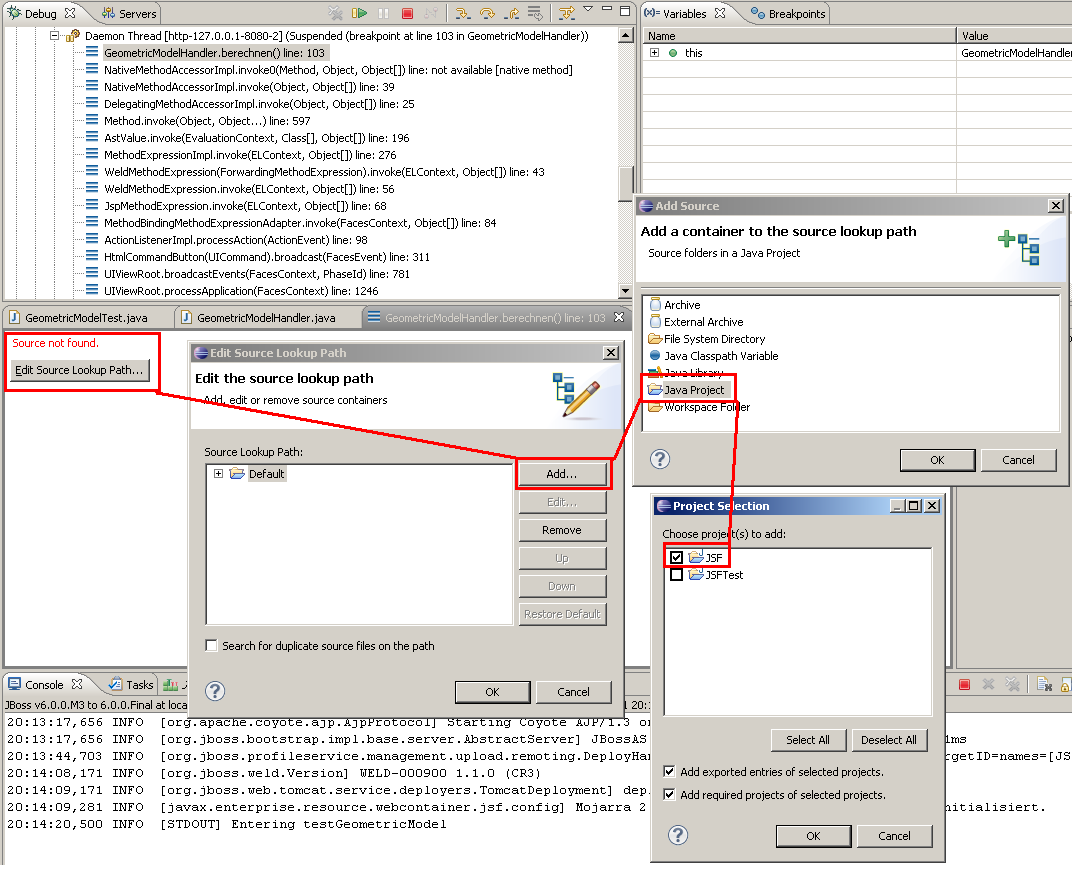The width and height of the screenshot is (1073, 869).
Task: Close the berechnen() line 103 editor tab
Action: pyautogui.click(x=619, y=317)
